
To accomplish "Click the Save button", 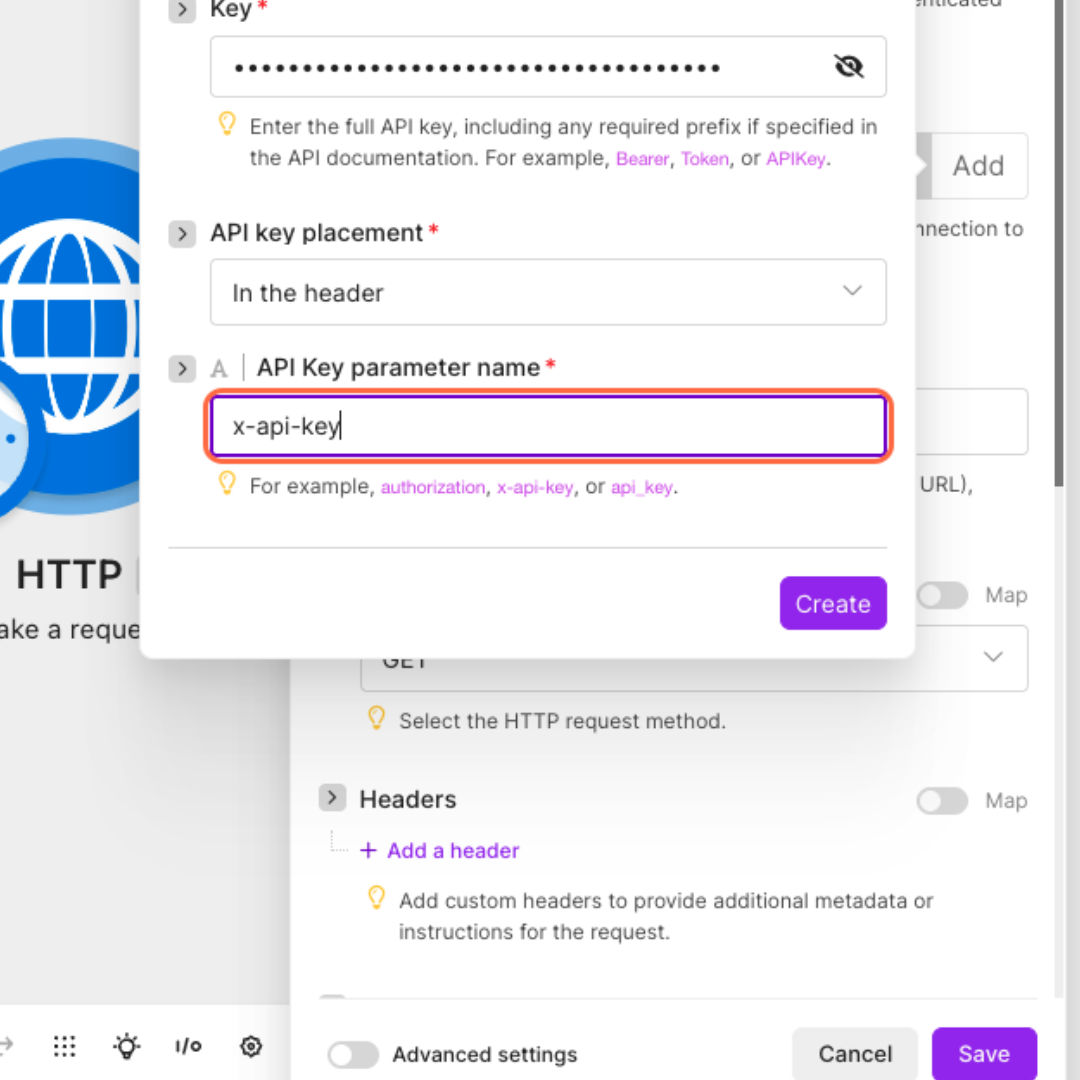I will point(984,1054).
